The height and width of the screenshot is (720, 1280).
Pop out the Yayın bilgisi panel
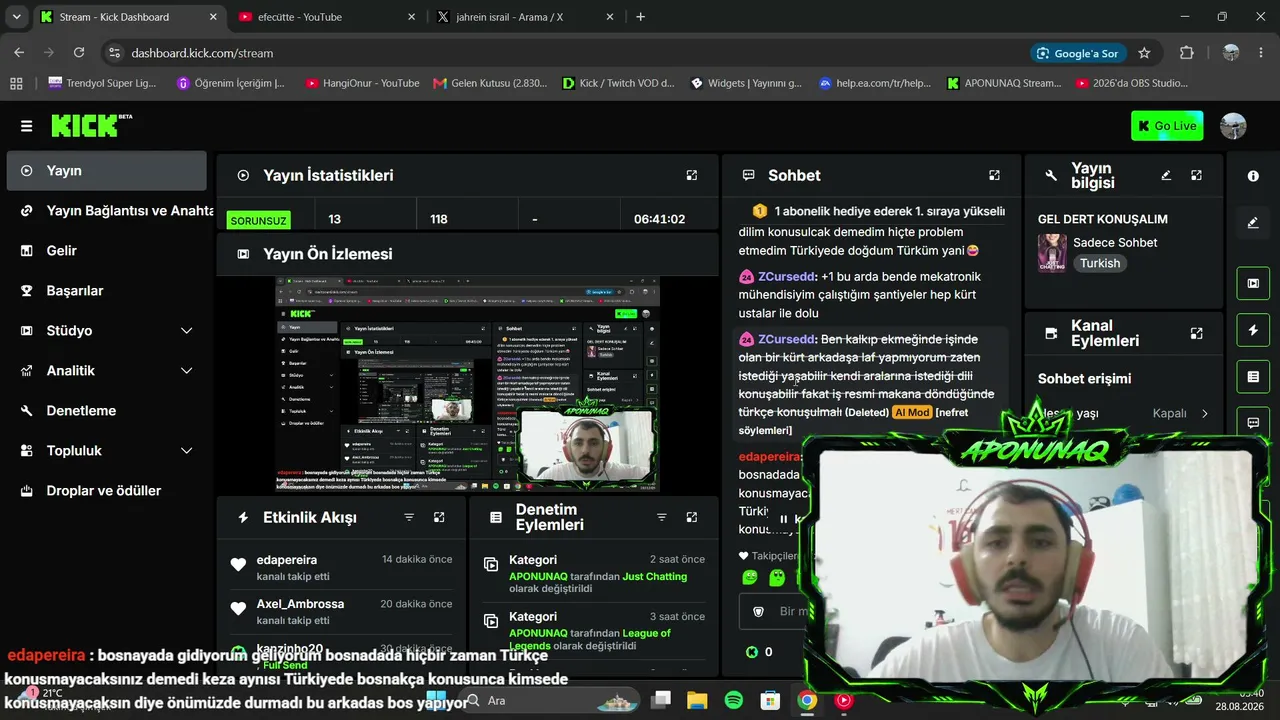click(x=1196, y=175)
